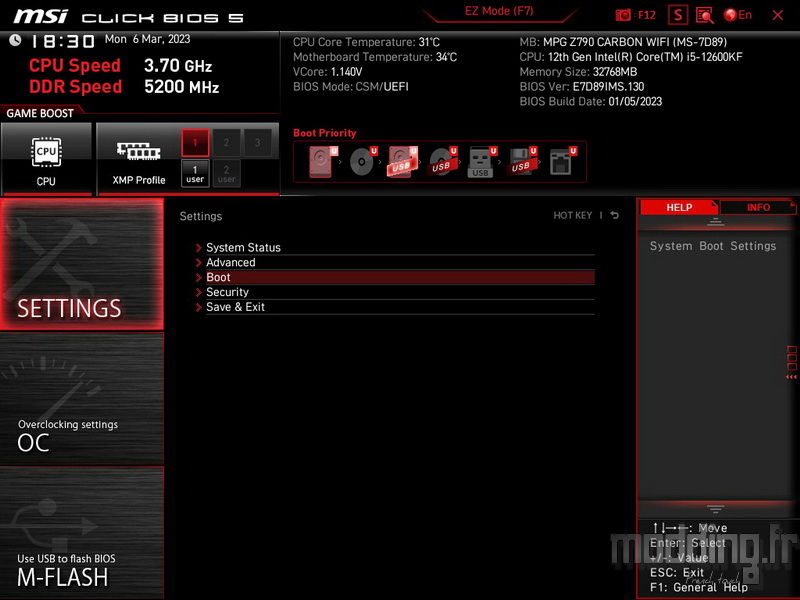Viewport: 800px width, 600px height.
Task: Select the network boot device icon
Action: (x=562, y=162)
